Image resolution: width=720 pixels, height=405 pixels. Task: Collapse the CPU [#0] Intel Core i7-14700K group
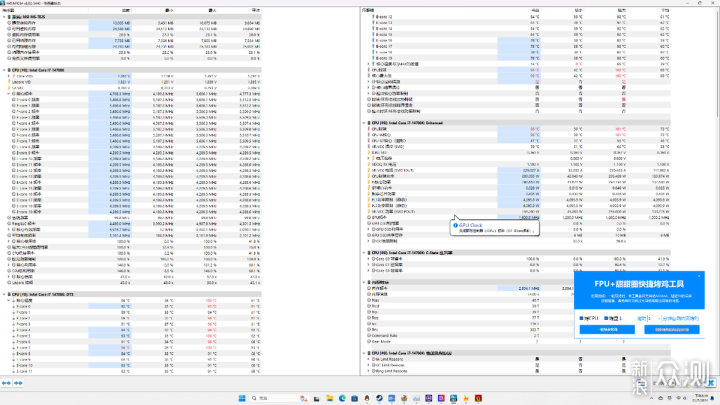tap(4, 70)
